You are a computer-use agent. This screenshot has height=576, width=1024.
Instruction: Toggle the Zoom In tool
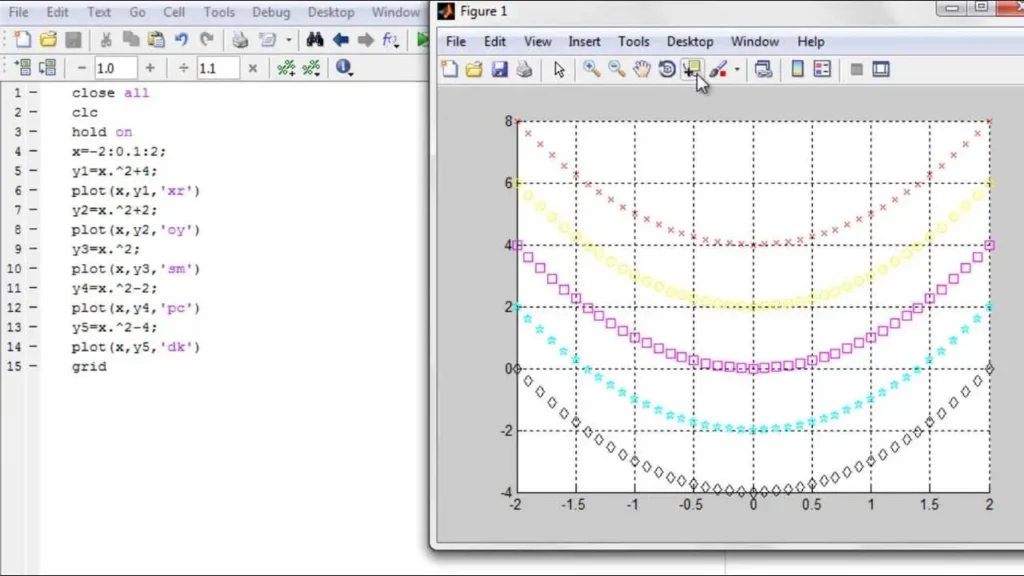point(592,69)
